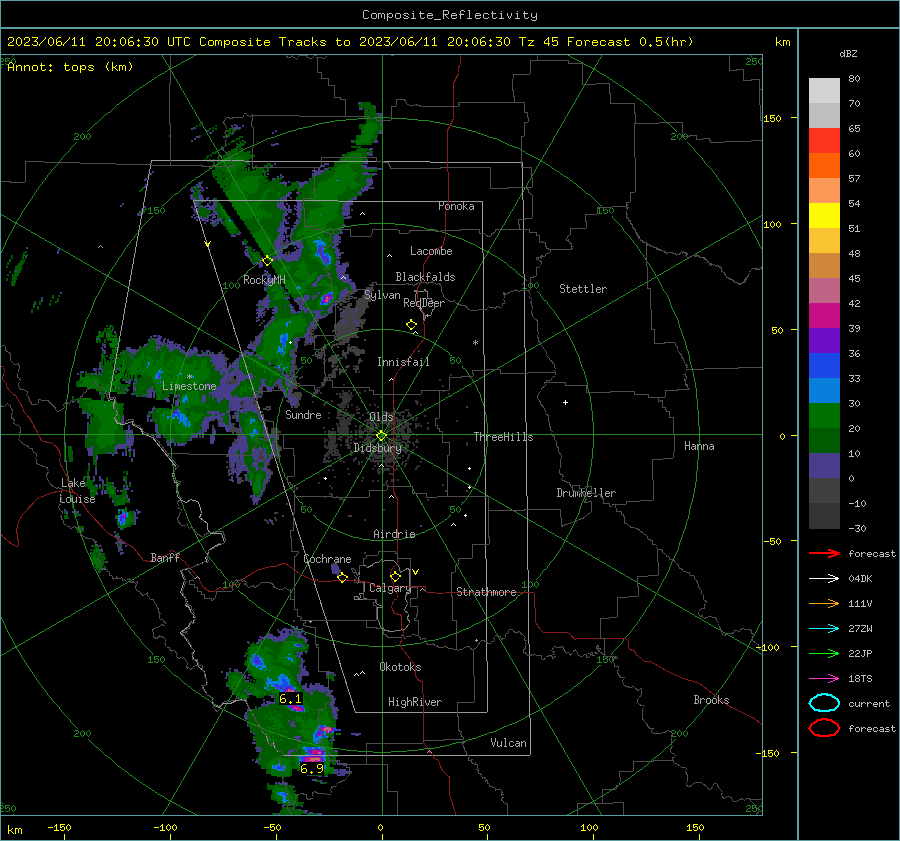Click the yellow diamond marker under Cochrane
900x841 pixels.
pyautogui.click(x=343, y=577)
